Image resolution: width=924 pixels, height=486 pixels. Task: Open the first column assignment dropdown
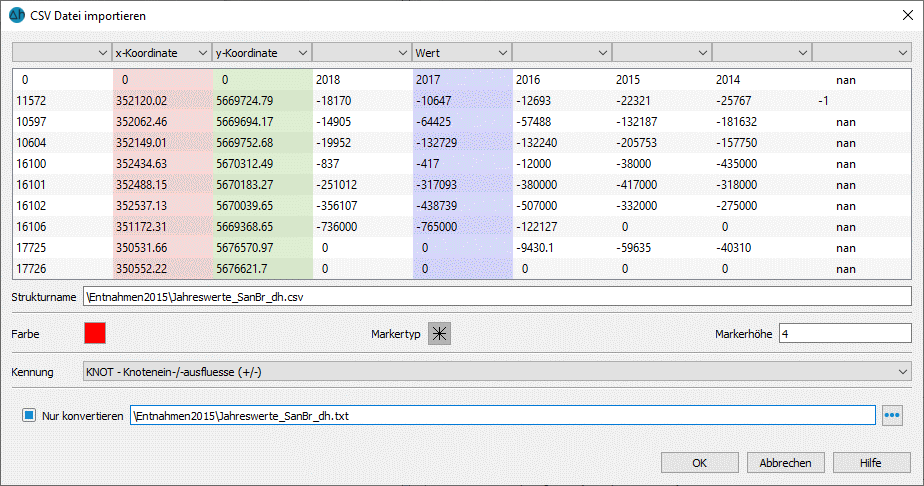62,53
